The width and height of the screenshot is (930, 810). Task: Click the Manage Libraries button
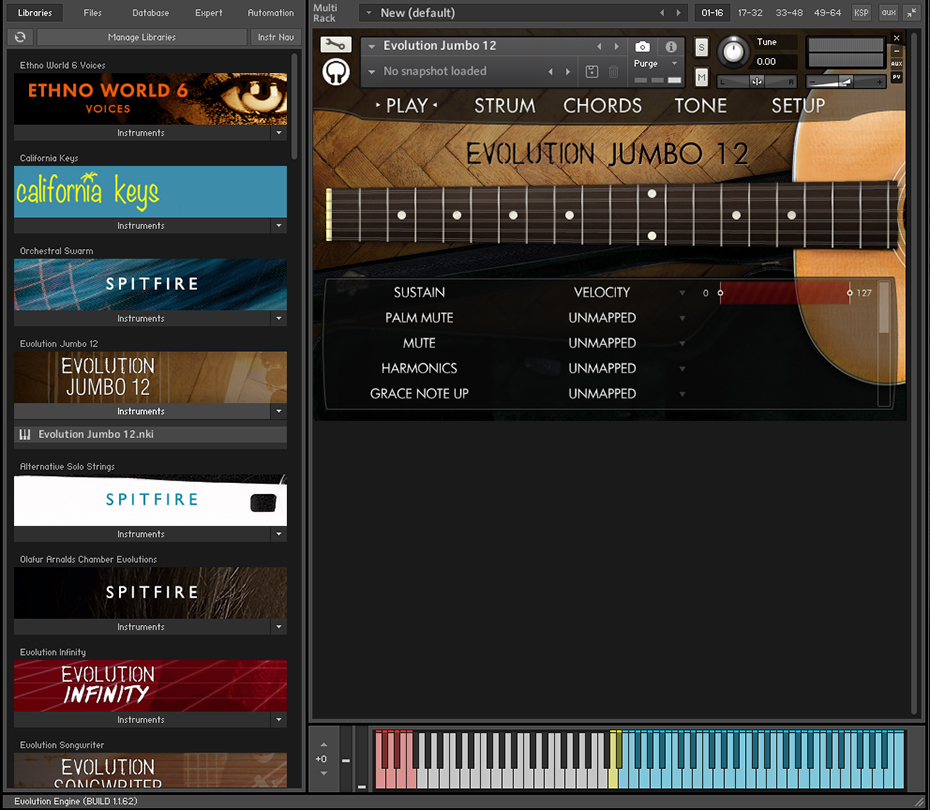pos(142,37)
